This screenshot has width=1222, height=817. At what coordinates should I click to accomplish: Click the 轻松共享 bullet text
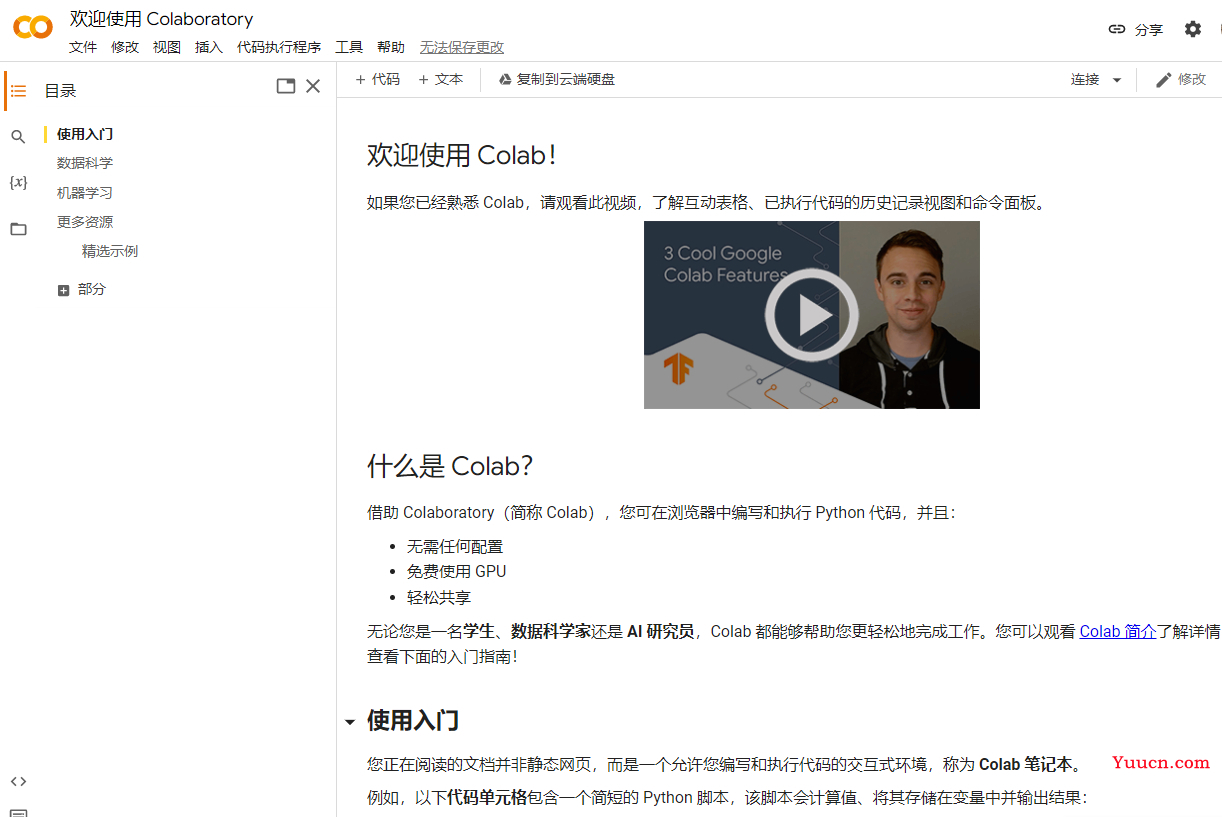439,597
